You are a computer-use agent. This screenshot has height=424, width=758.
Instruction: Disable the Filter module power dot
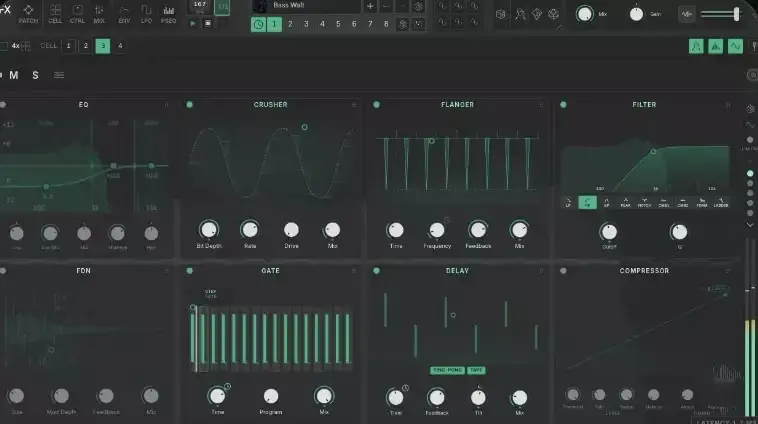563,104
